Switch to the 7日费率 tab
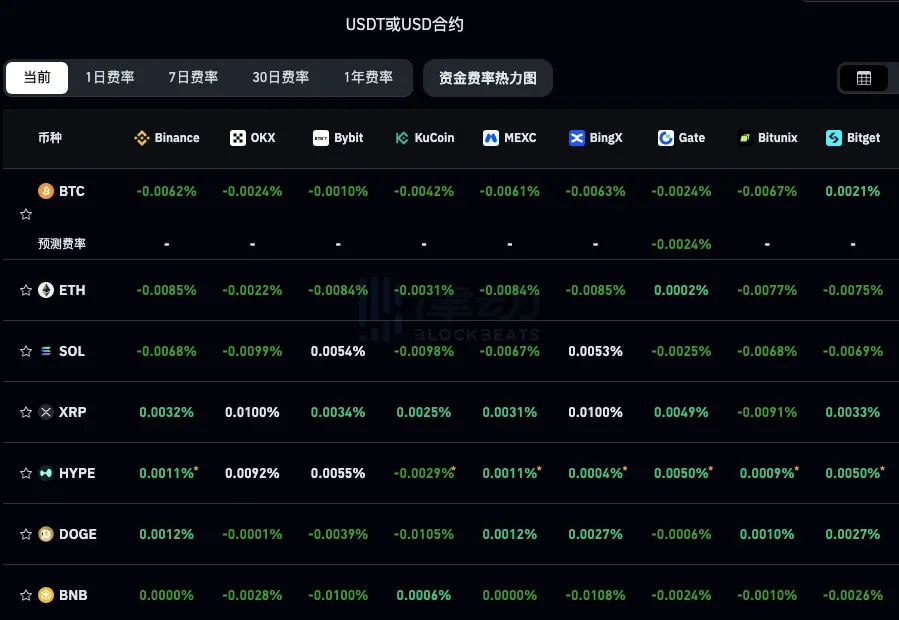 [x=193, y=77]
